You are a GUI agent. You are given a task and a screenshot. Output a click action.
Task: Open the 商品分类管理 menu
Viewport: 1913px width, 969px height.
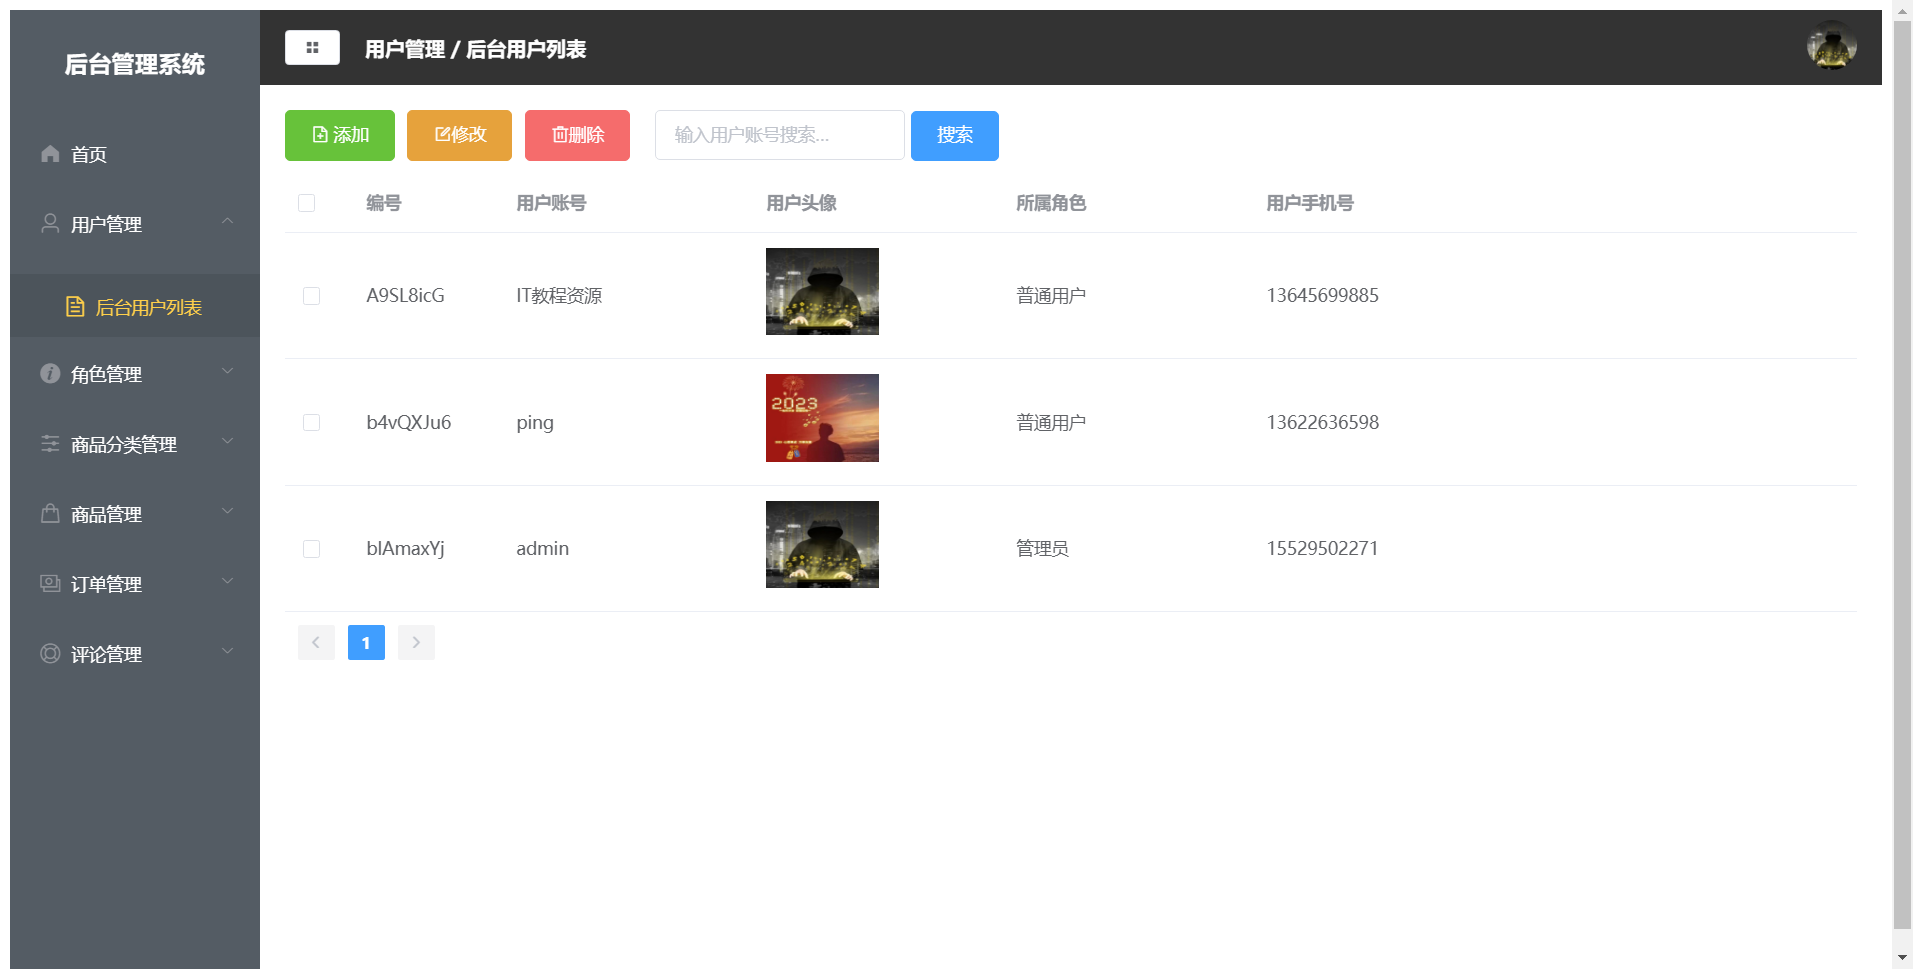(135, 444)
